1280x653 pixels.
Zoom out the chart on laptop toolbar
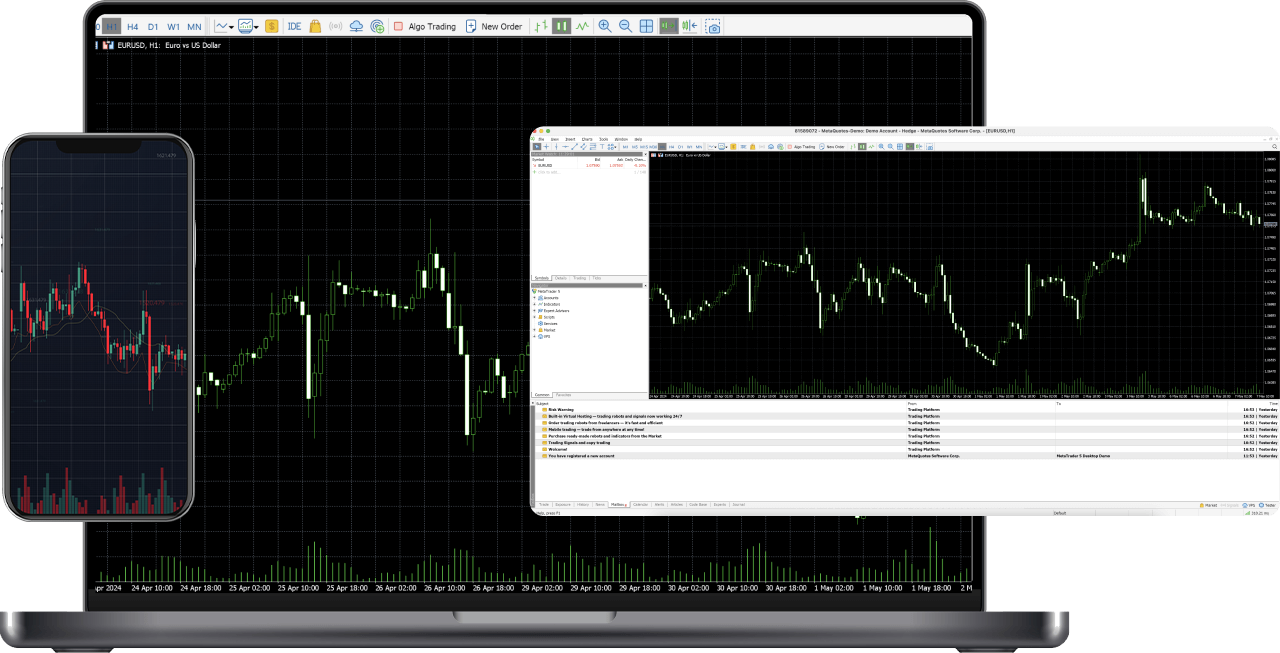tap(626, 26)
